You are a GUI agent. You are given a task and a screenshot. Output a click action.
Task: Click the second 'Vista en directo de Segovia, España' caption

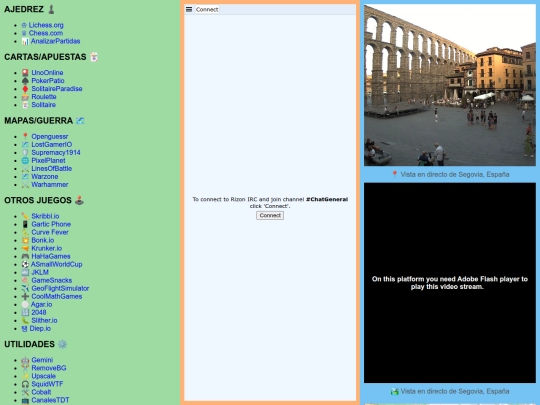pos(455,391)
